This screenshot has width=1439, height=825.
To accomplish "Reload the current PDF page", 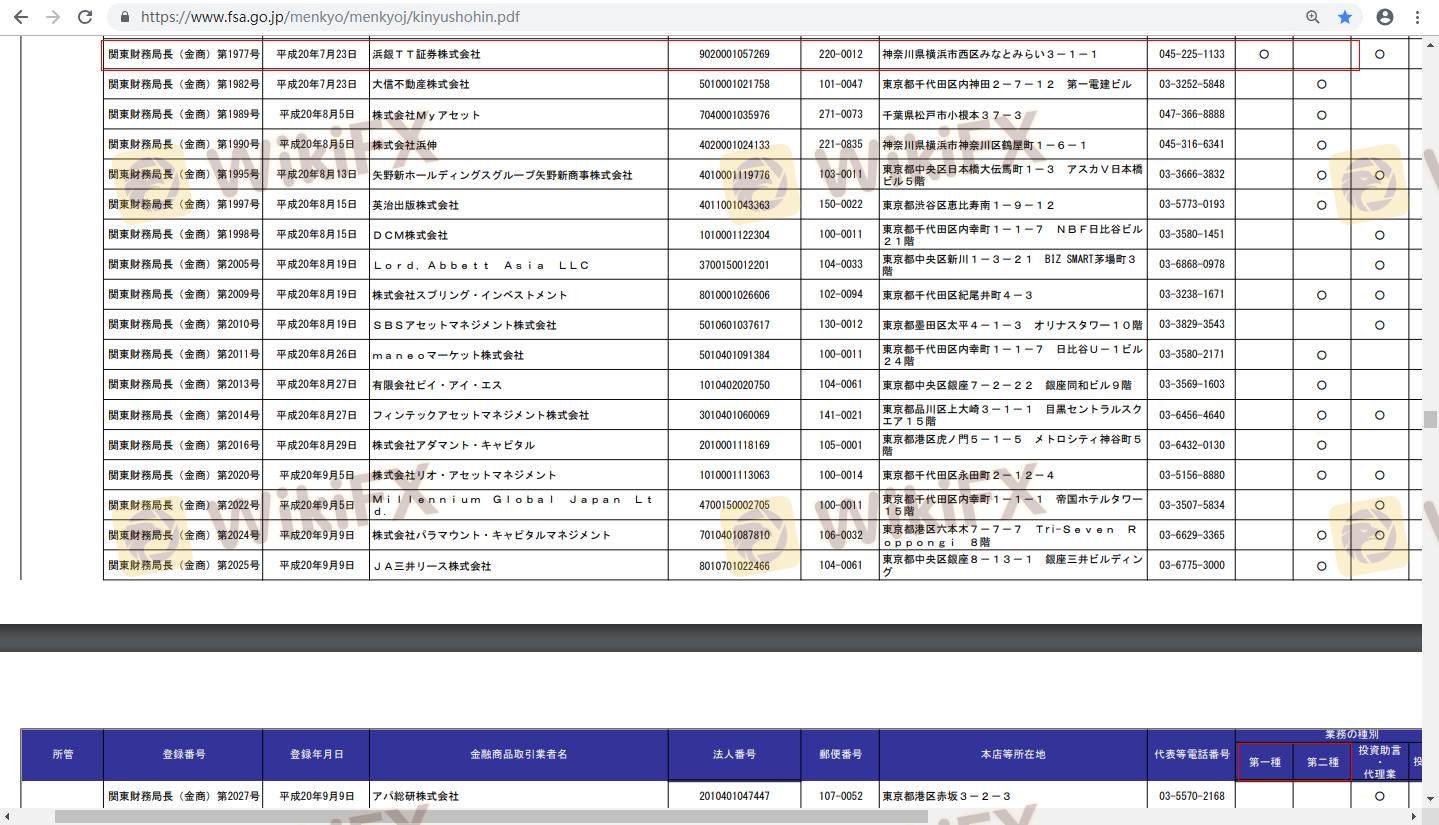I will 85,17.
